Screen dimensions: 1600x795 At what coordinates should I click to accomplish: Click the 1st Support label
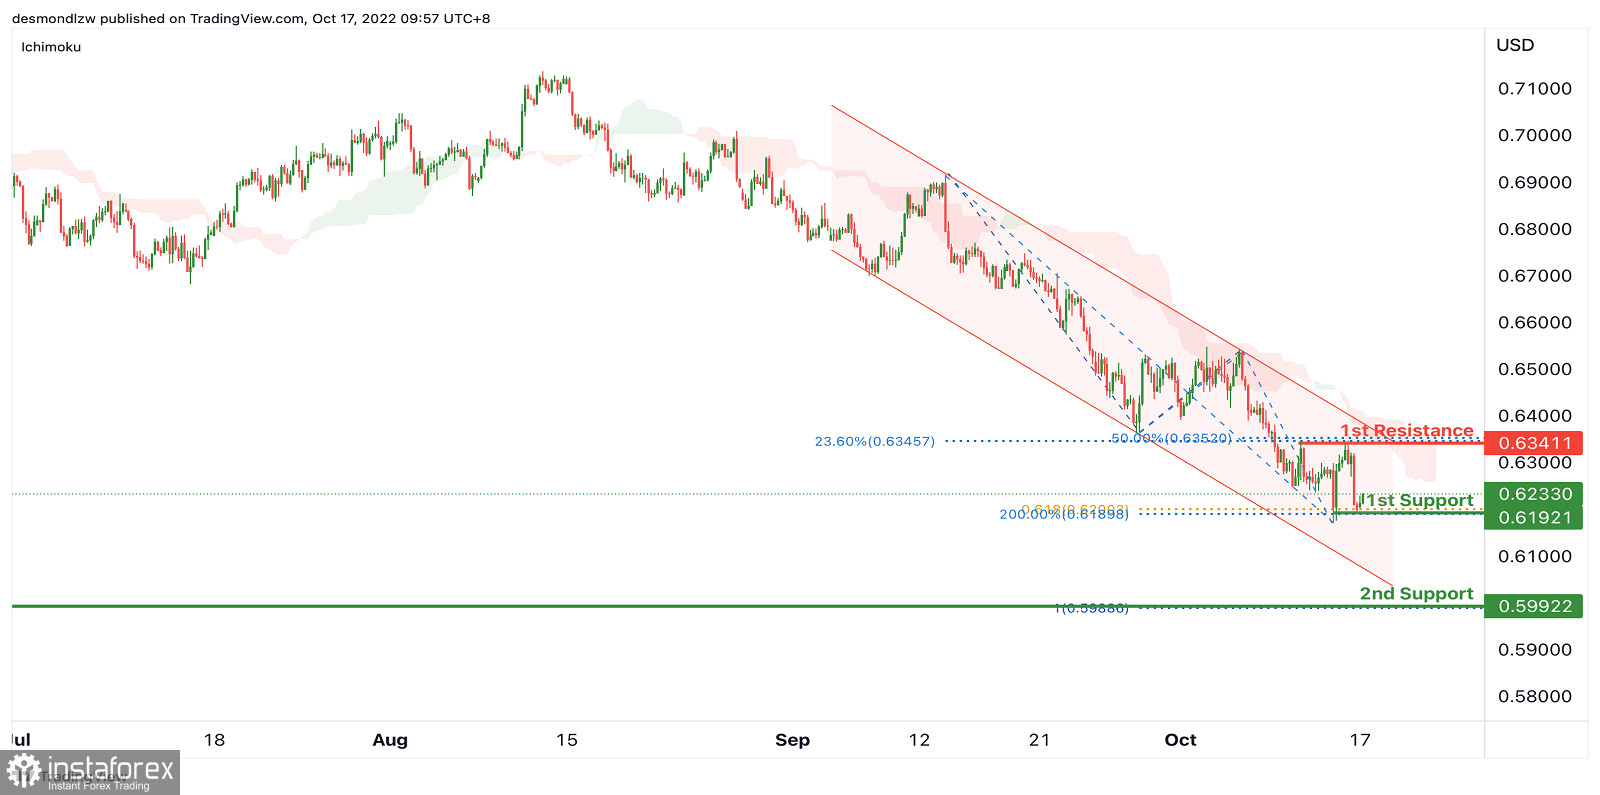[1420, 500]
